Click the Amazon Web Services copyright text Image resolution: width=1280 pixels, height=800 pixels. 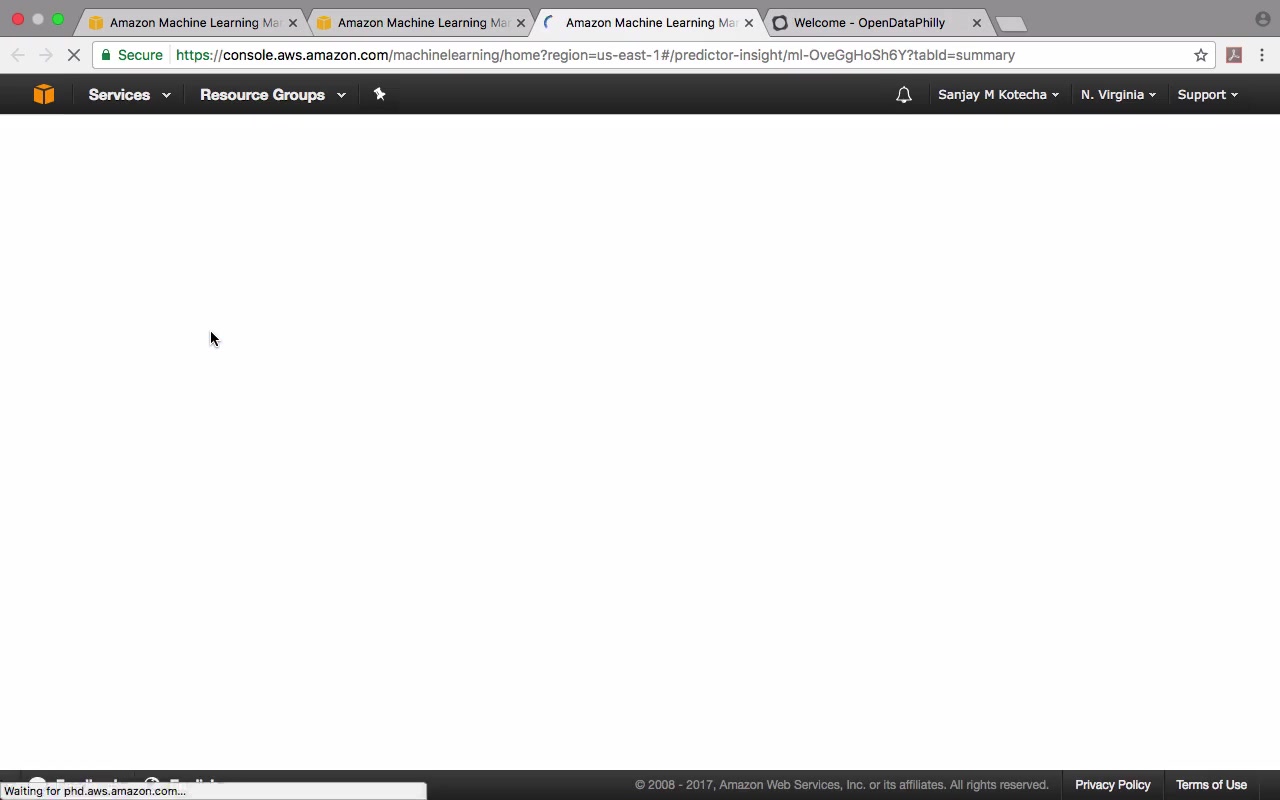pos(841,785)
